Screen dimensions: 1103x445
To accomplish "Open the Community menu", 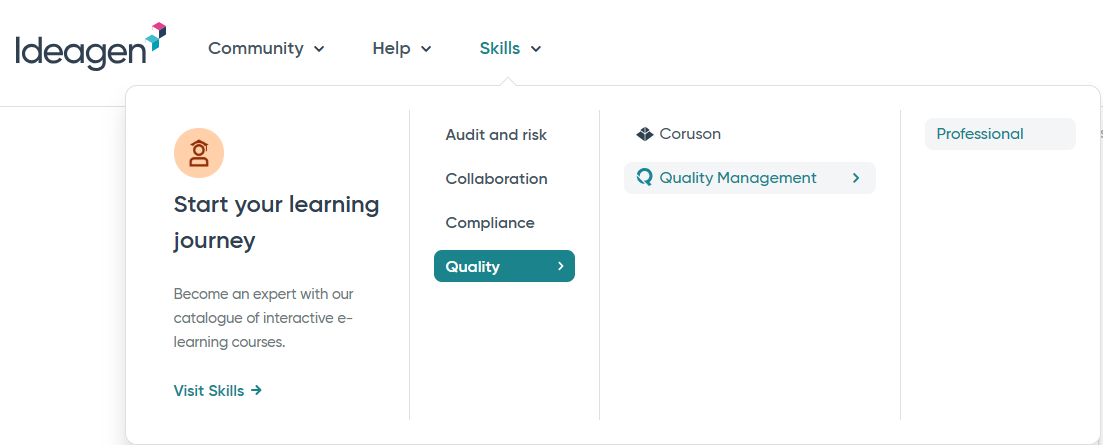I will coord(267,49).
